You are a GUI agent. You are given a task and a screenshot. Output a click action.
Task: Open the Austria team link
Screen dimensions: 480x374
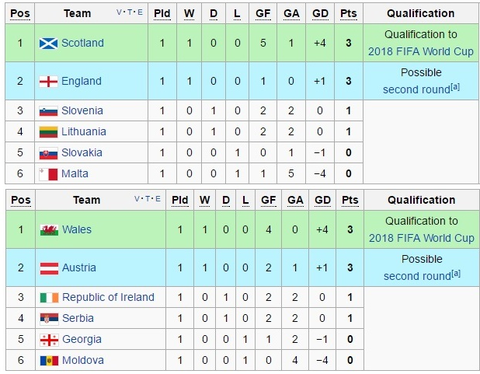(x=79, y=268)
